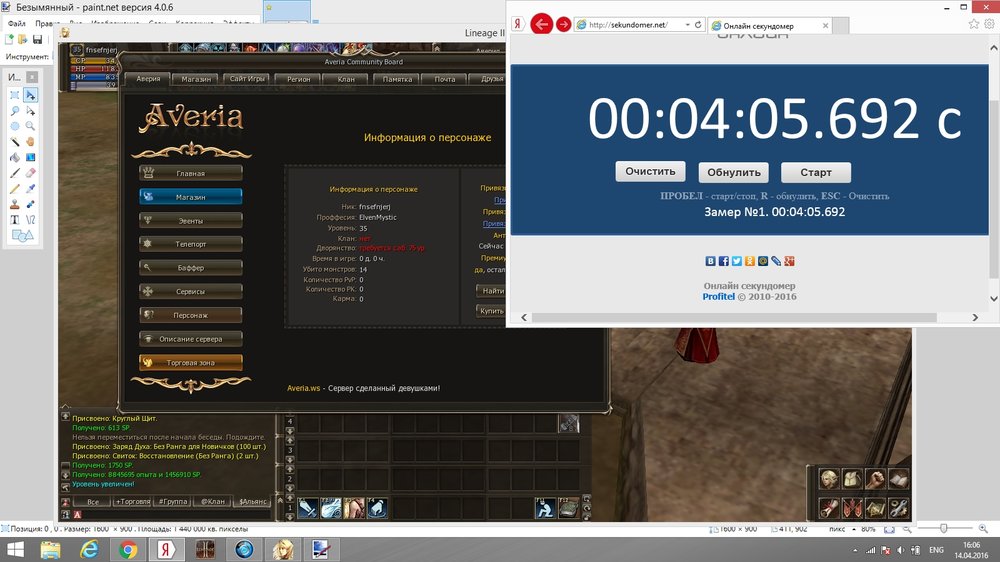Click the Обнулить button on stopwatch
1000x562 pixels.
tap(735, 172)
